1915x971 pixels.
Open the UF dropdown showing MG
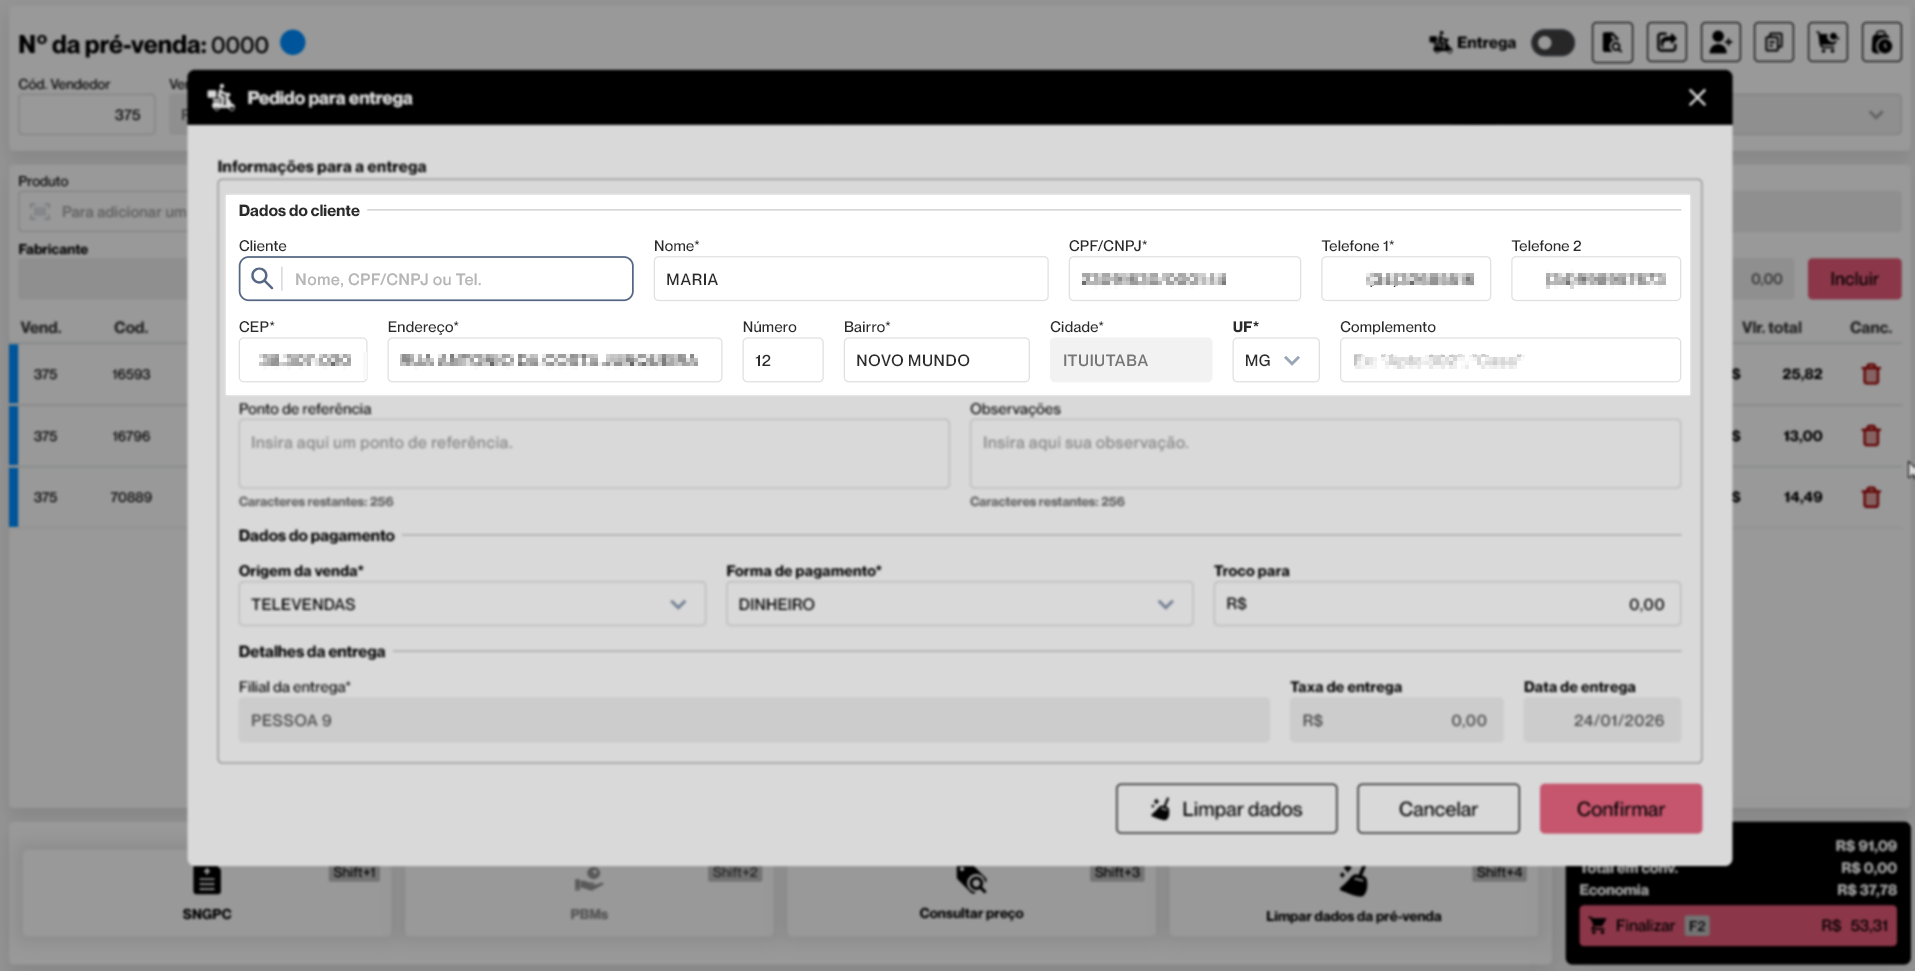pos(1275,360)
